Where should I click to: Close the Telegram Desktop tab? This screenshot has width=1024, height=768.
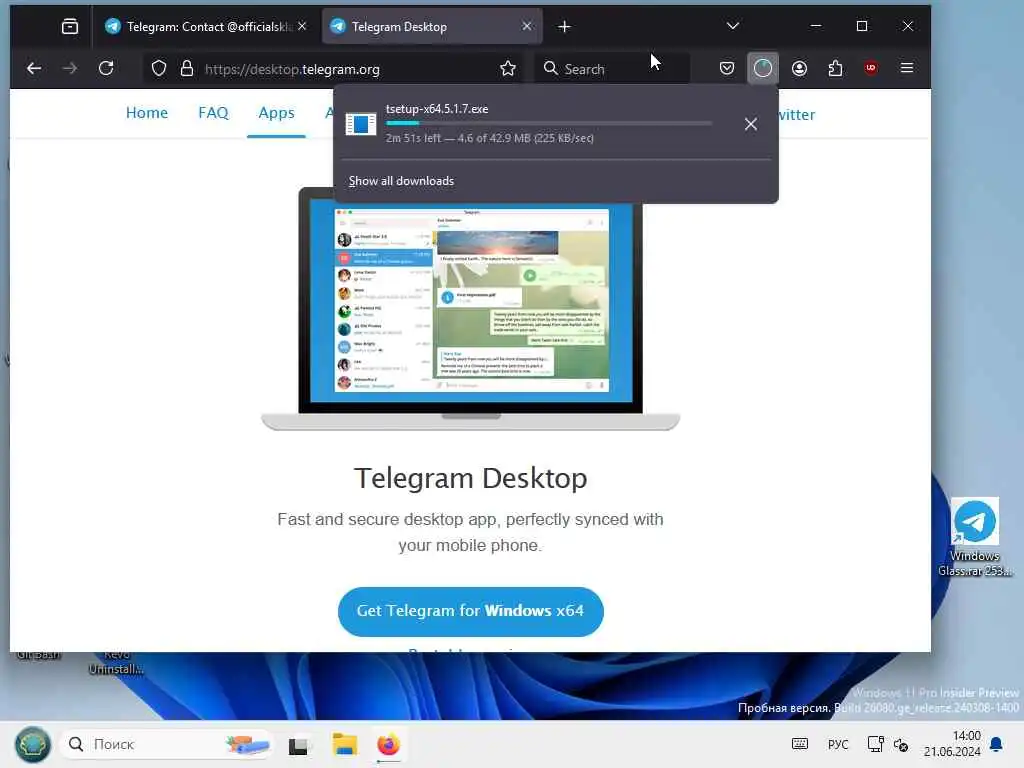pyautogui.click(x=527, y=26)
